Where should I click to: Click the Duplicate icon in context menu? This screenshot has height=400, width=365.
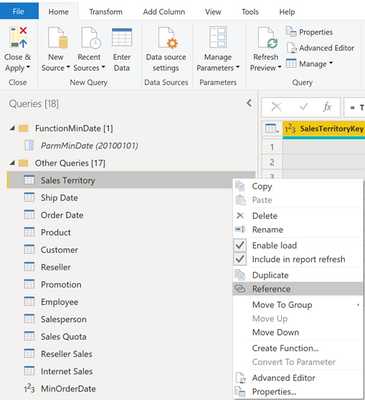pyautogui.click(x=240, y=275)
